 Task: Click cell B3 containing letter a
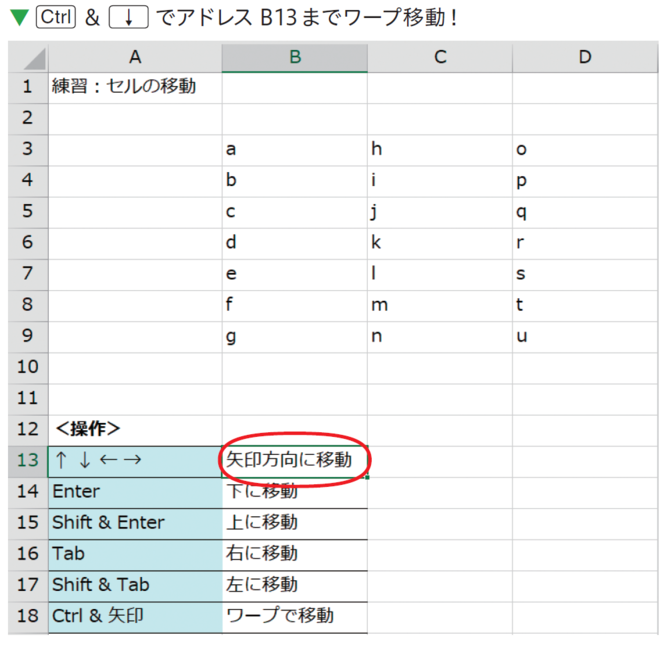point(295,150)
